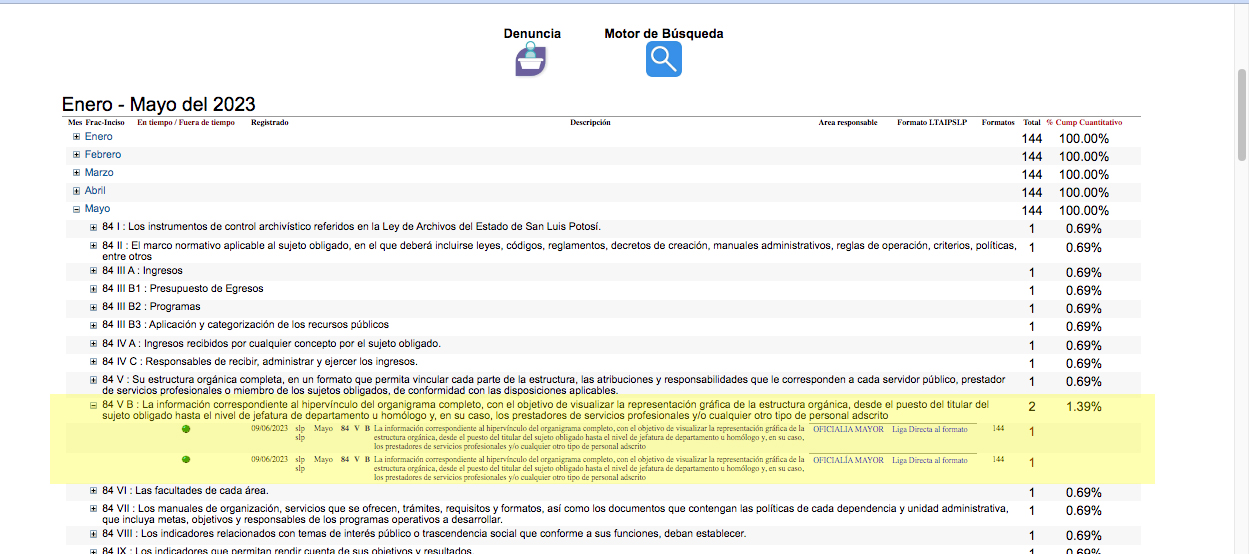Open the Motor de Búsqueda magnifier icon
The height and width of the screenshot is (554, 1249).
pyautogui.click(x=663, y=60)
